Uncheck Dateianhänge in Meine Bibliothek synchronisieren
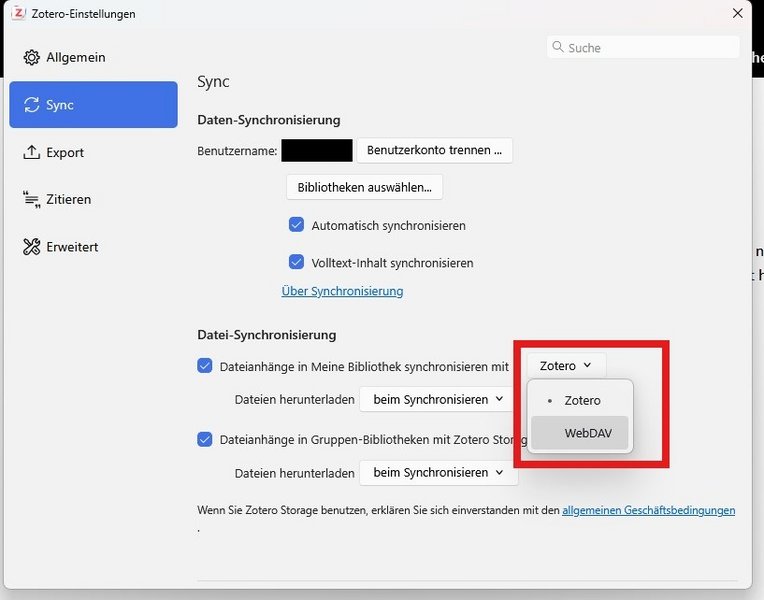The height and width of the screenshot is (600, 764). tap(205, 366)
